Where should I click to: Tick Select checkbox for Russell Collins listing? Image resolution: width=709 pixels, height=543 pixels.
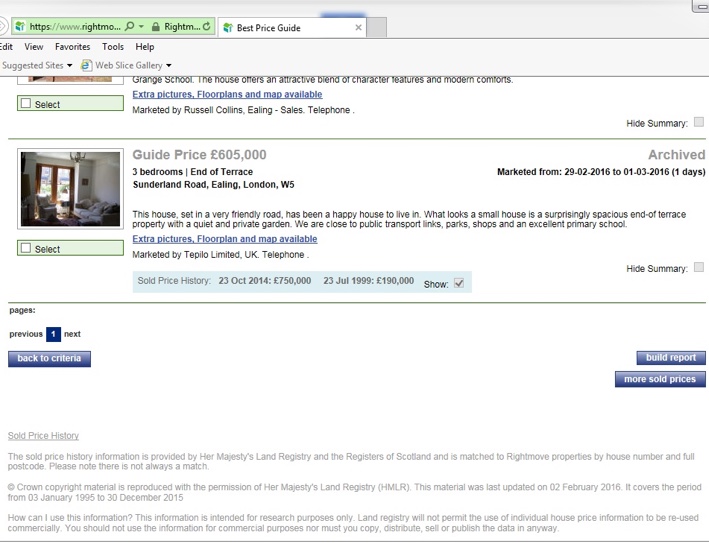point(26,104)
